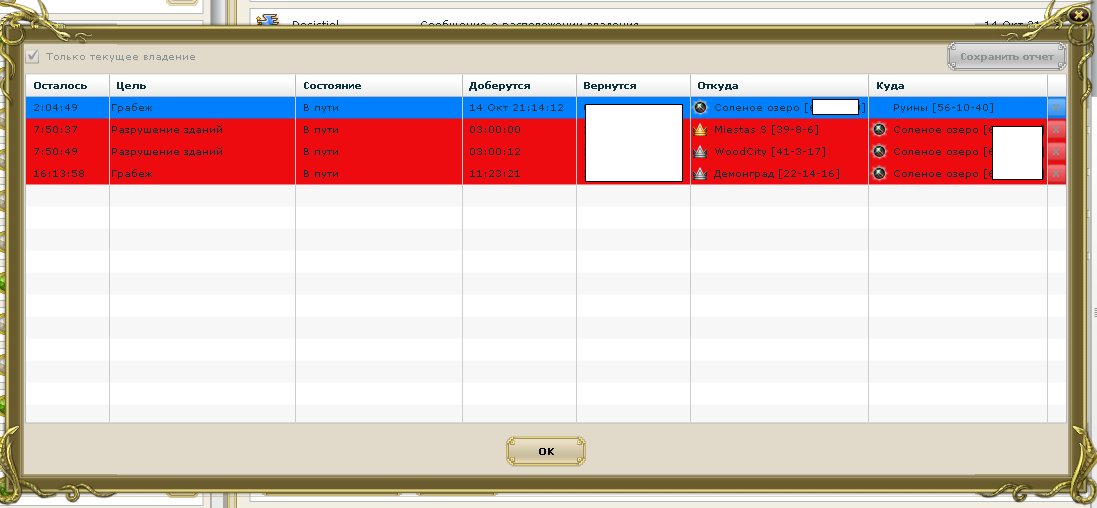Image resolution: width=1097 pixels, height=508 pixels.
Task: Cancel the Руины raid with row X
Action: coord(1056,107)
